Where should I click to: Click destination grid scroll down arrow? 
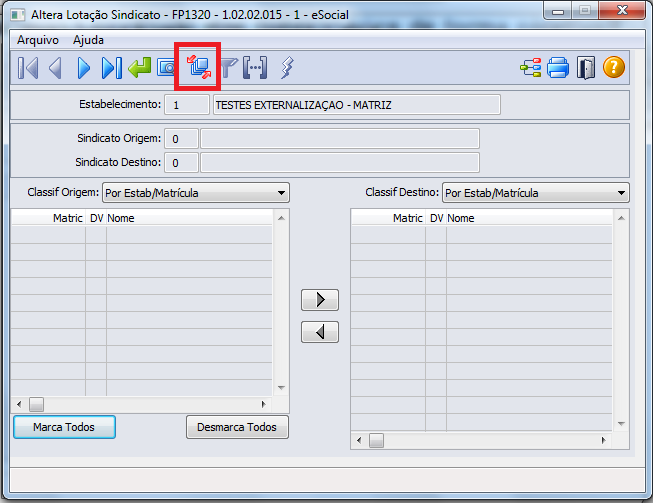(621, 423)
